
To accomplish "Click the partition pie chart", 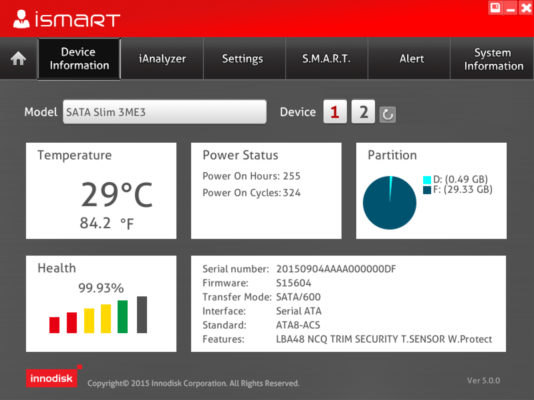I will pyautogui.click(x=389, y=203).
